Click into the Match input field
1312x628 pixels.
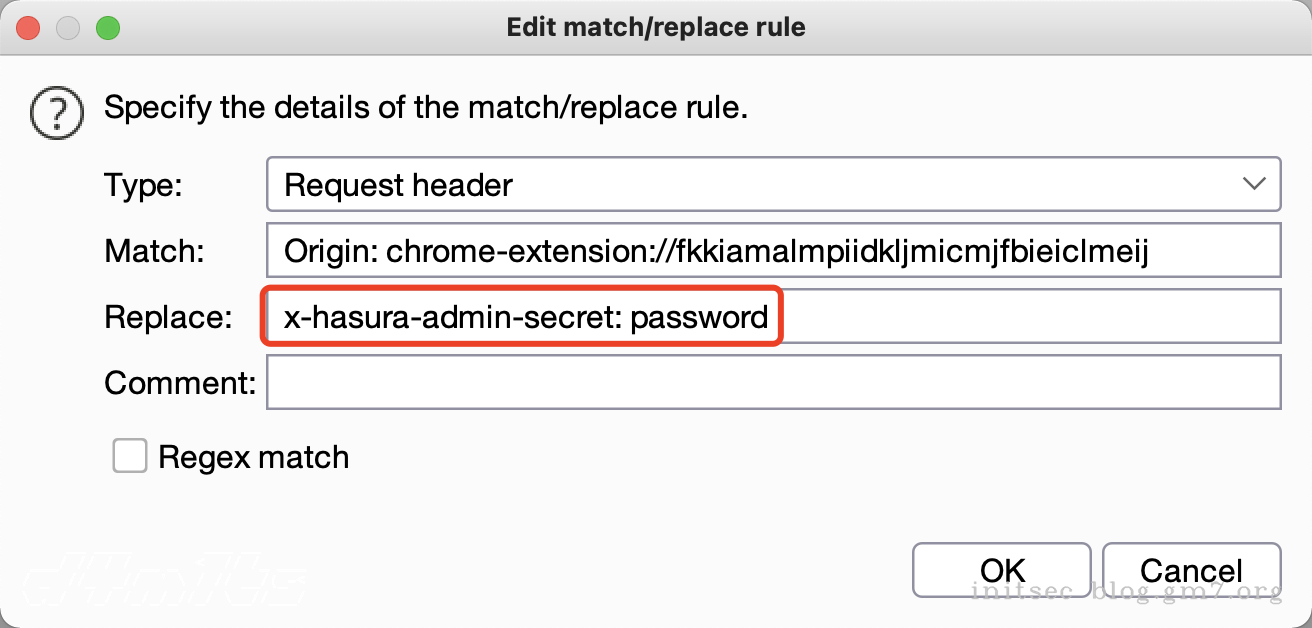coord(772,251)
